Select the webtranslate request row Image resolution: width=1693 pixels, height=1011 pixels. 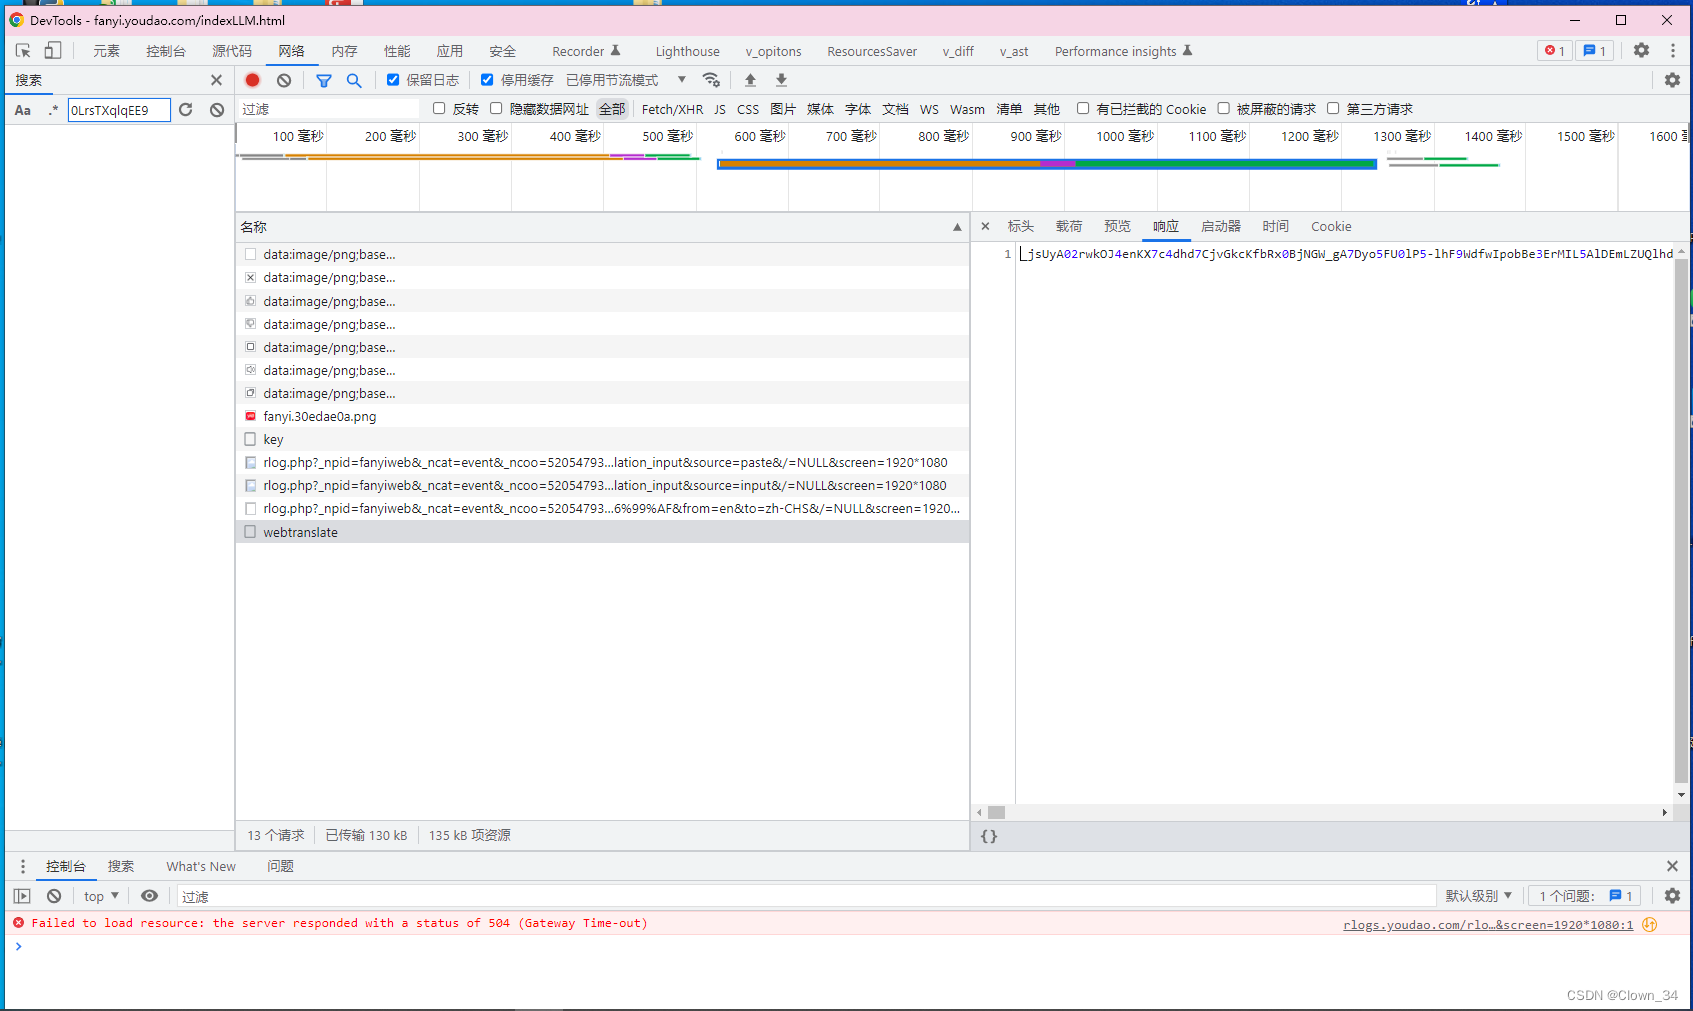[603, 532]
